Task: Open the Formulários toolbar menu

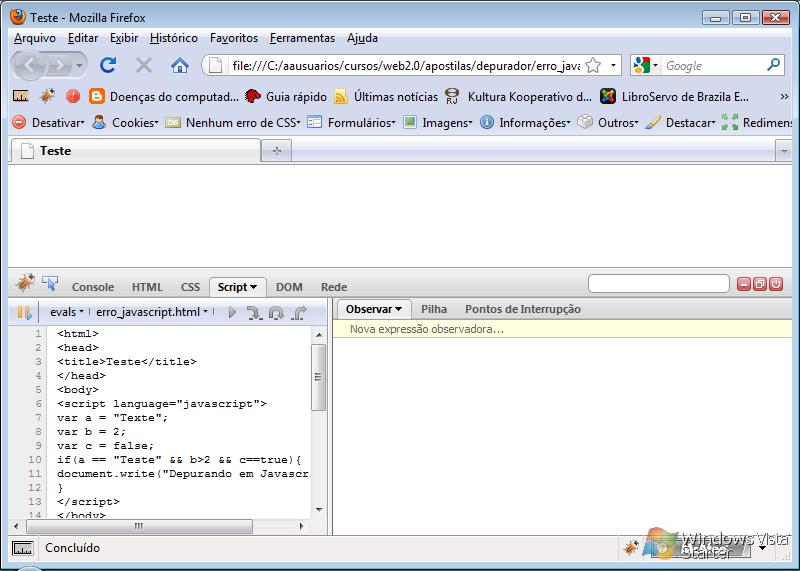Action: pos(351,122)
